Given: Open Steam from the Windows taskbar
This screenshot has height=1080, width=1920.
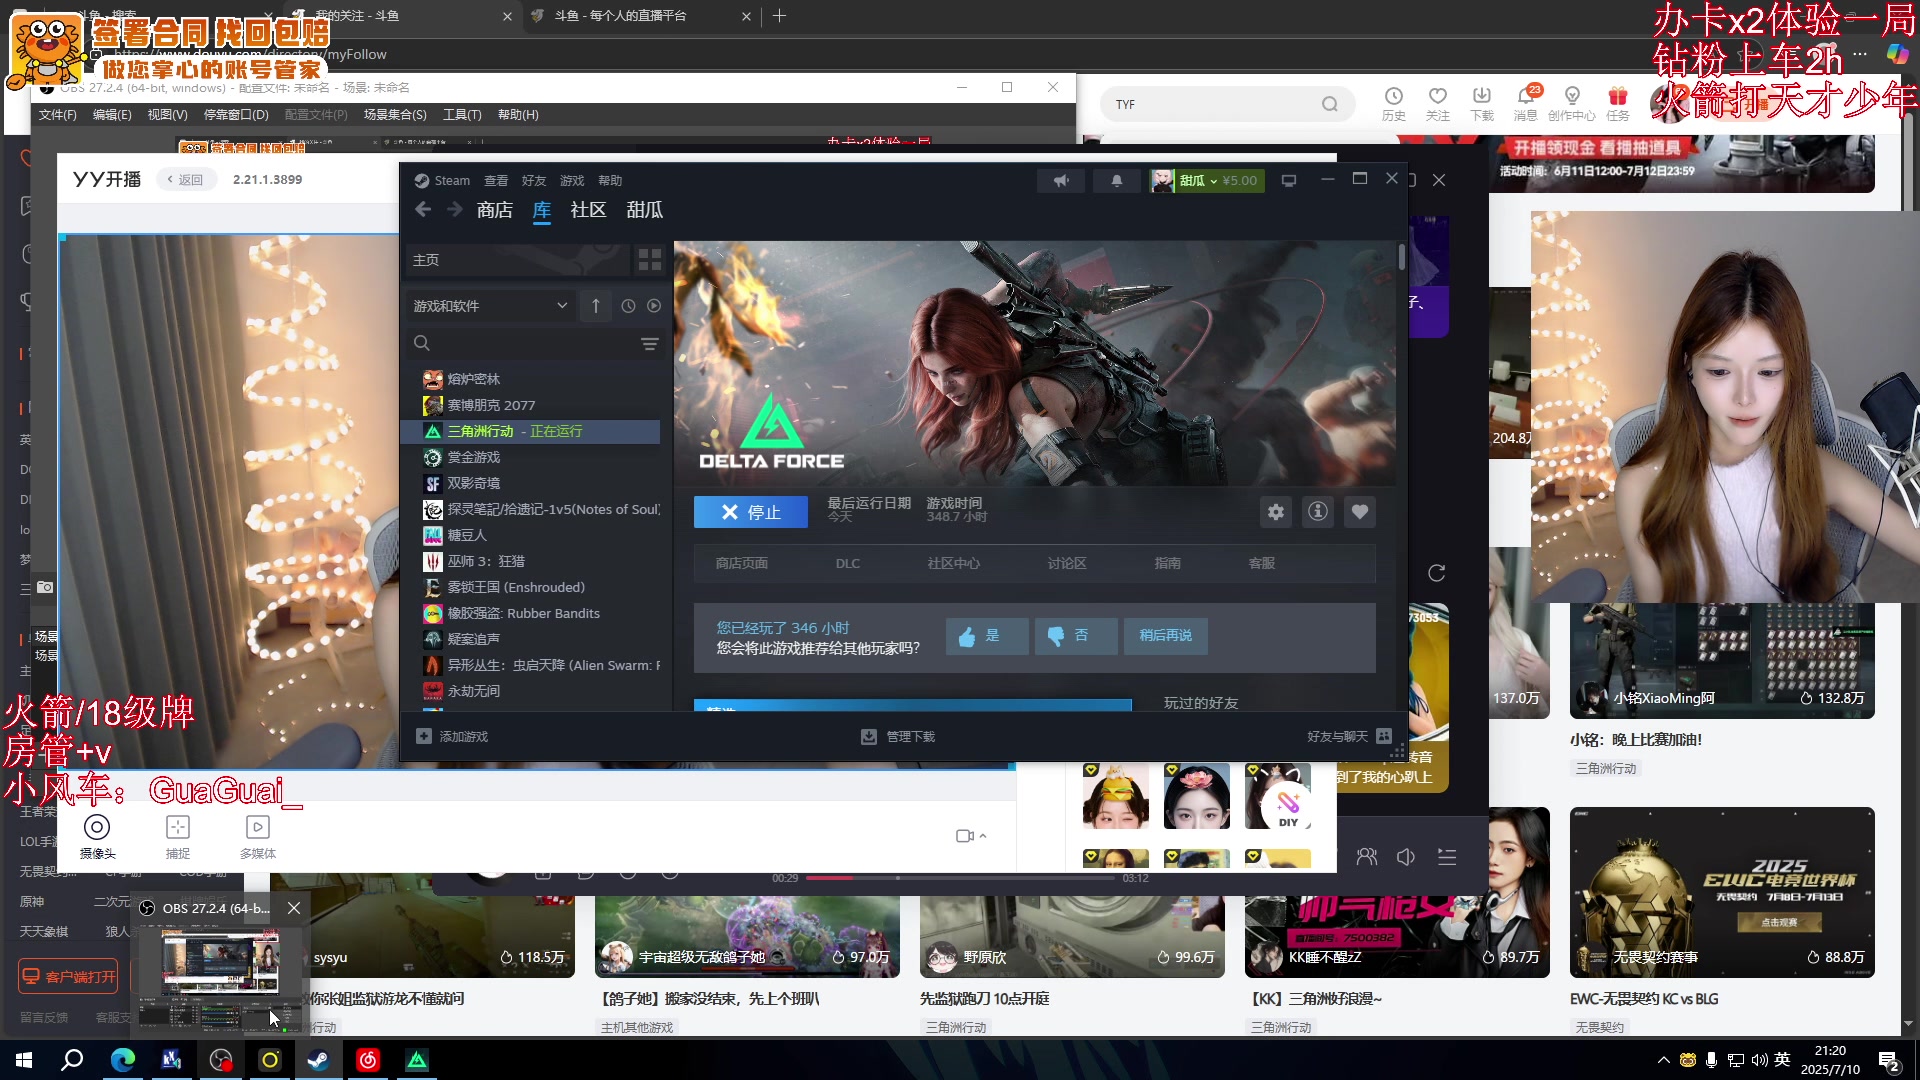Looking at the screenshot, I should pyautogui.click(x=319, y=1060).
